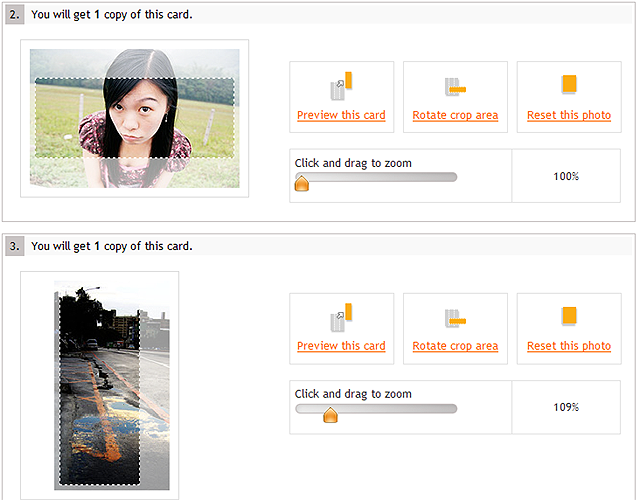Click the Reset photo icon for card 2
The width and height of the screenshot is (640, 500).
pos(569,84)
